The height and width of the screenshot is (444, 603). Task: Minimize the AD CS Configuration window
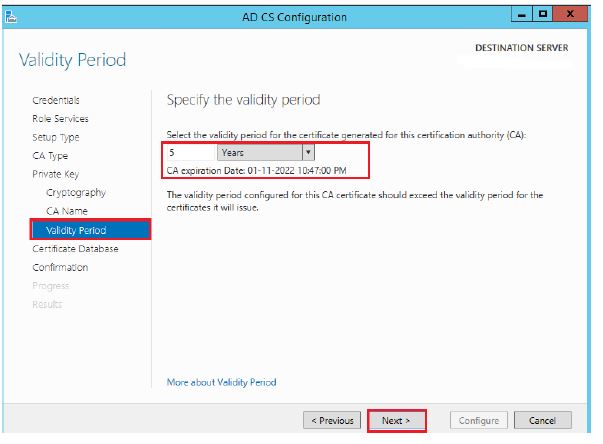pos(521,14)
